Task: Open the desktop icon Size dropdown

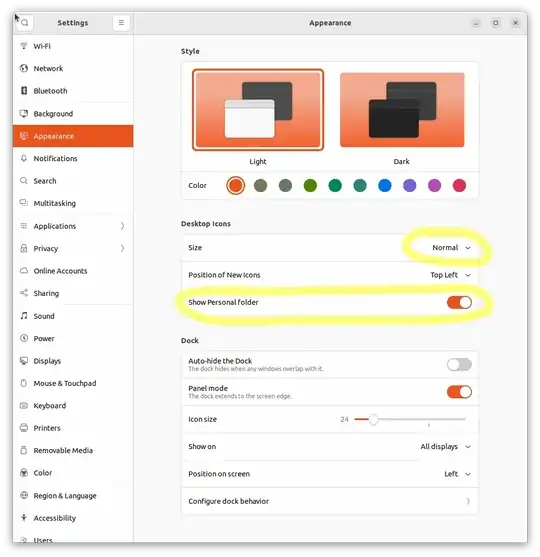Action: coord(451,248)
